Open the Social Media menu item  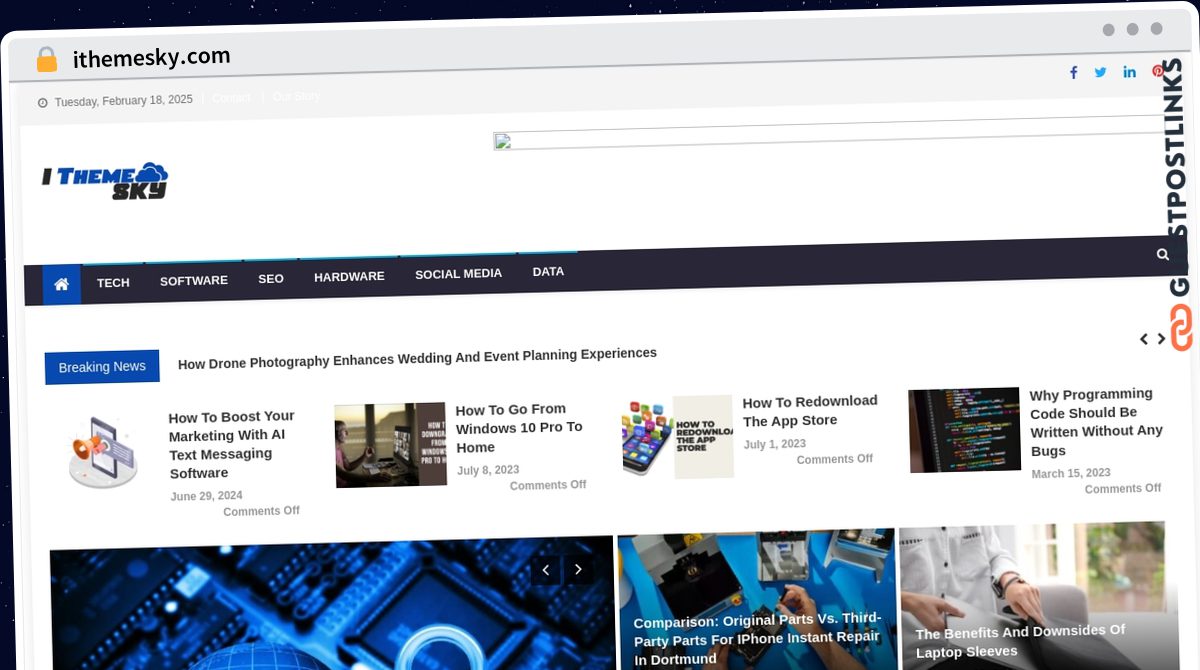tap(458, 274)
